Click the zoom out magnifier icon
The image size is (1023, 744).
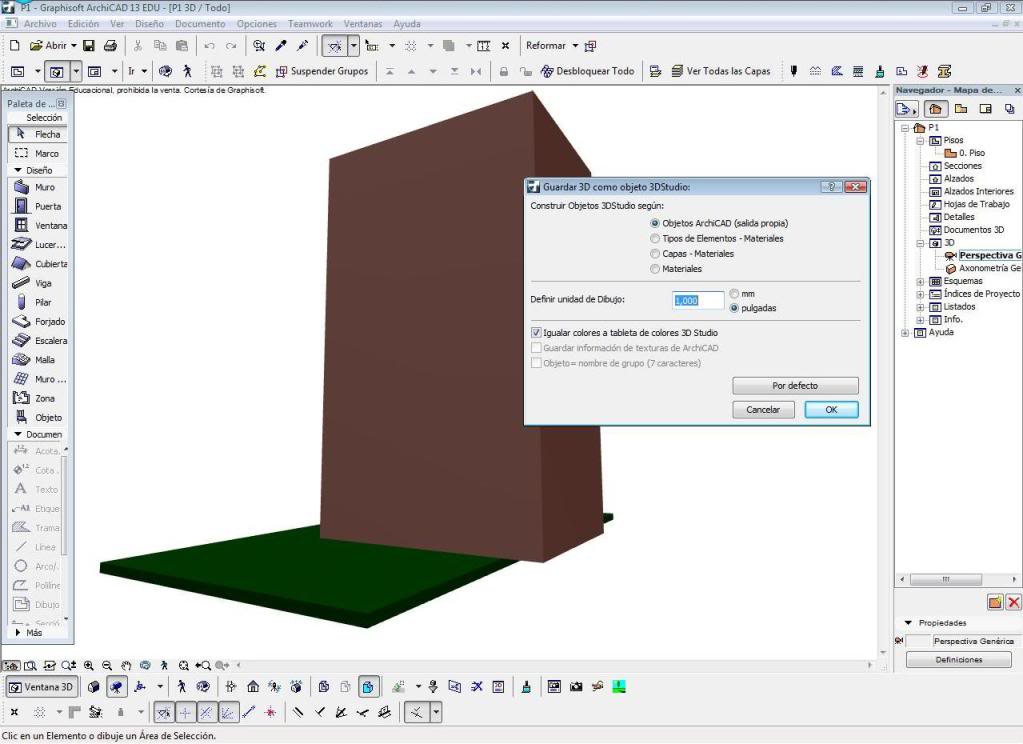[x=107, y=666]
